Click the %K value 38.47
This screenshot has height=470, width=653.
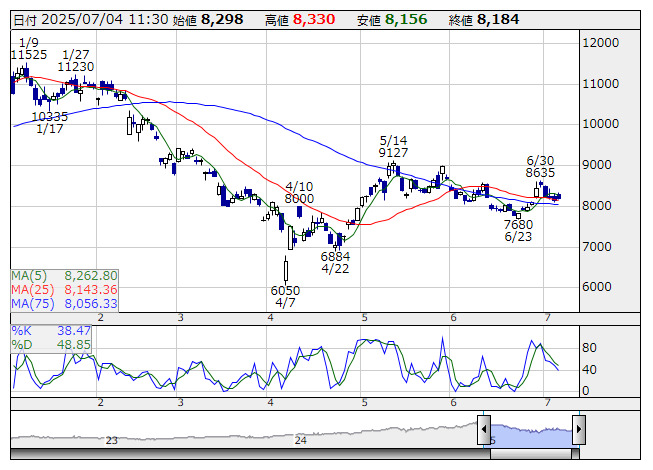click(74, 331)
